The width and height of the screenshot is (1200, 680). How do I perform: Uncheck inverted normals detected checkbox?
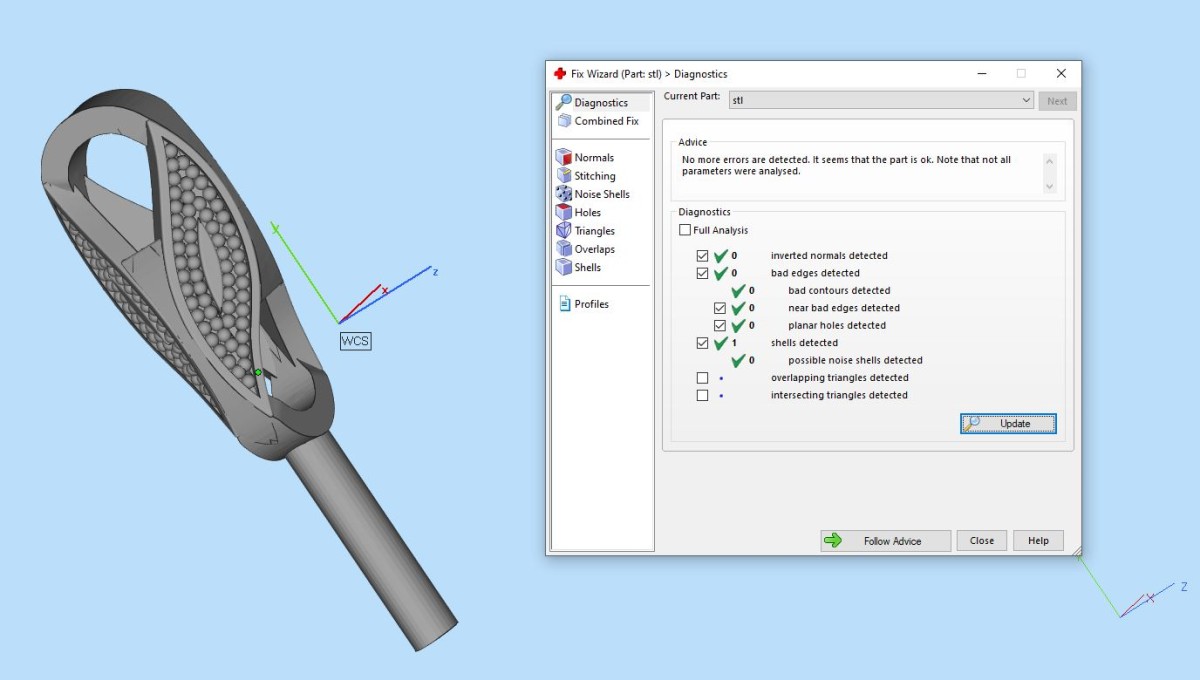[x=702, y=256]
